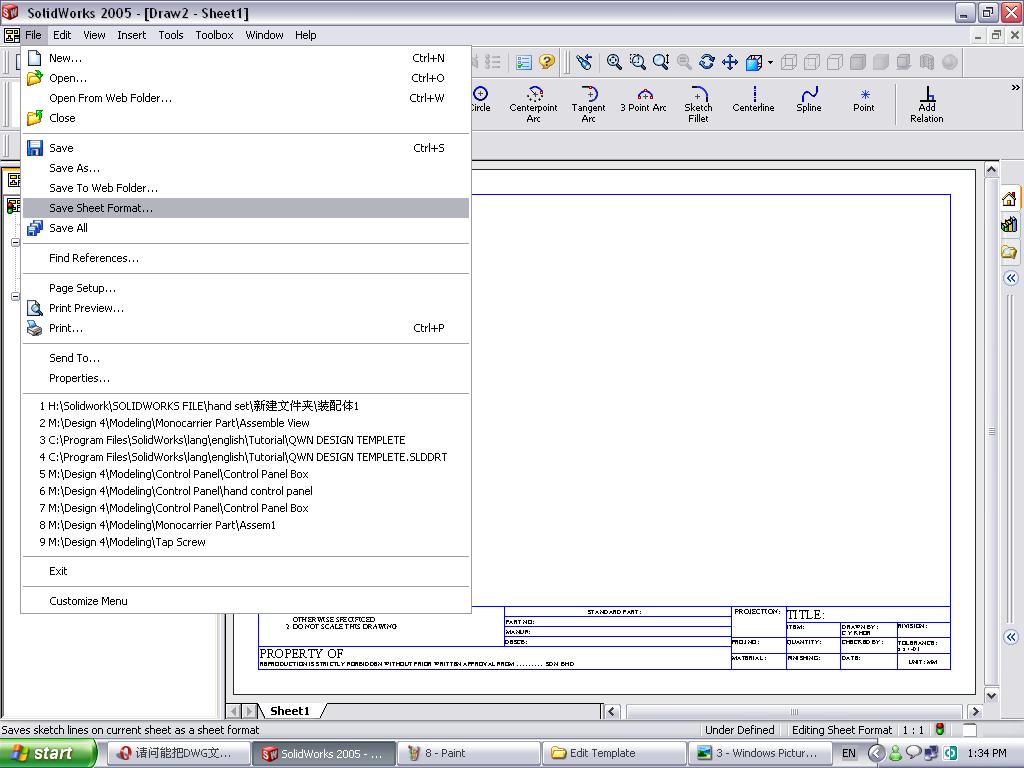Switch to Windows Picture viewer taskbar button
Viewport: 1024px width, 768px height.
coord(760,754)
